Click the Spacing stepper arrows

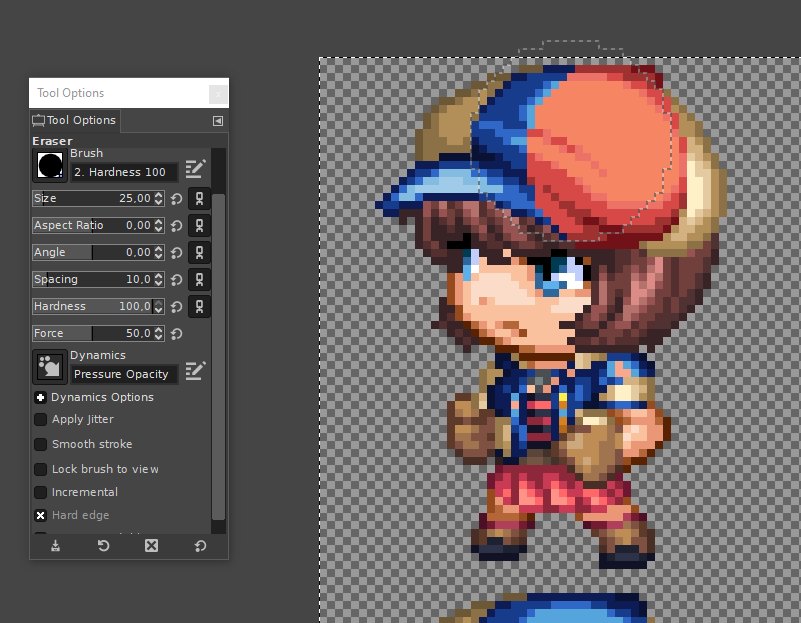pyautogui.click(x=159, y=279)
